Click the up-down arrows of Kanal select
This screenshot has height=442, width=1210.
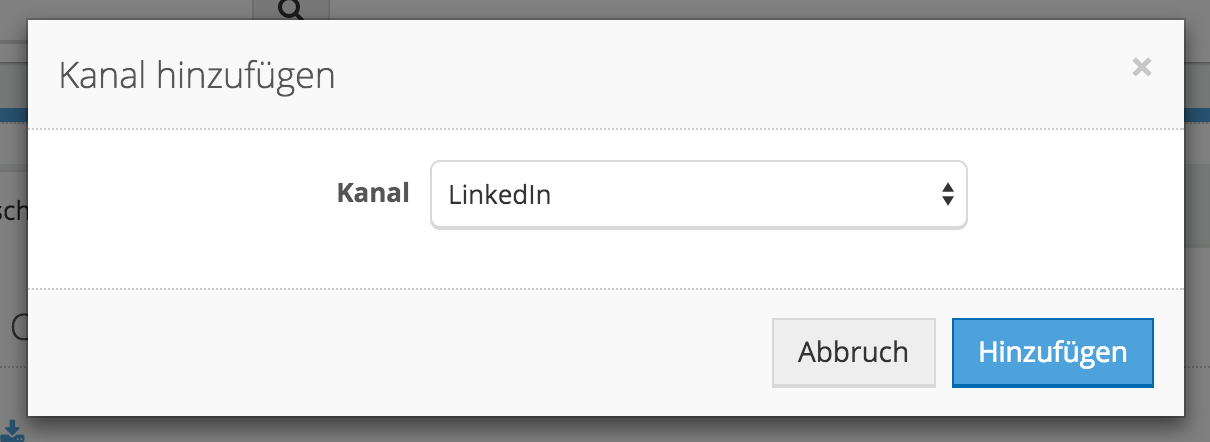click(x=947, y=195)
